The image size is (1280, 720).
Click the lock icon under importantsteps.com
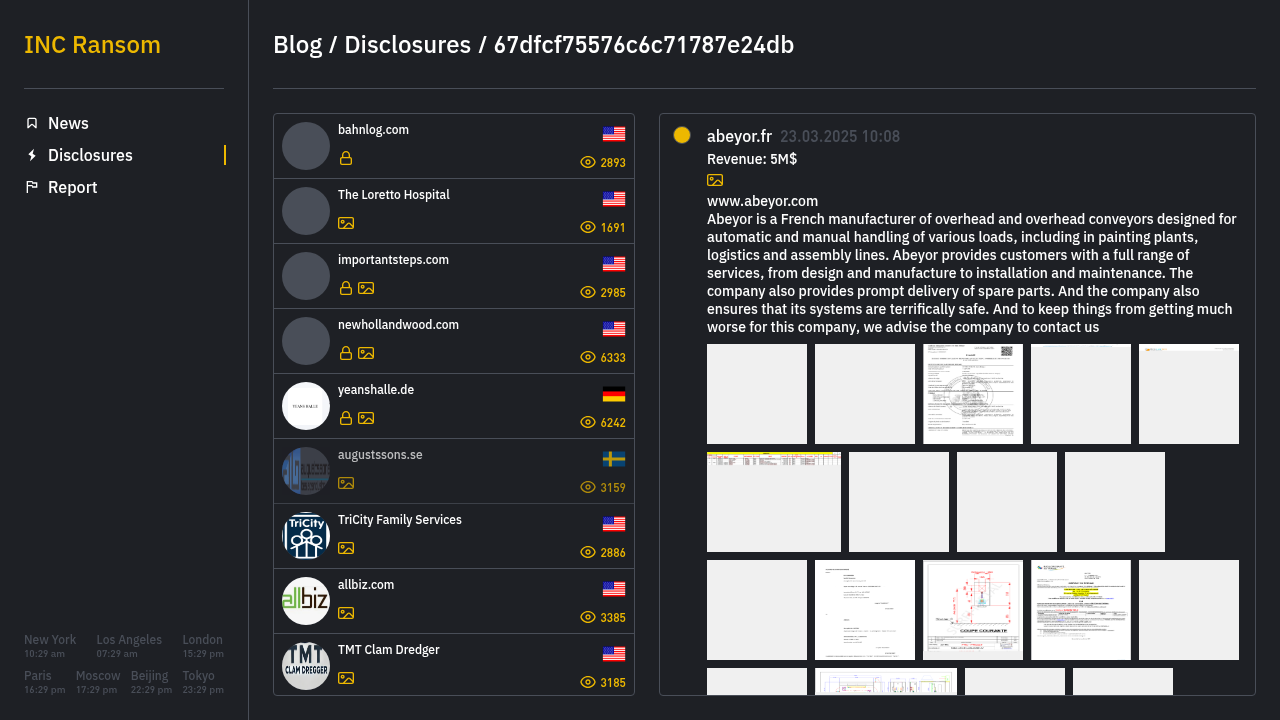[346, 288]
